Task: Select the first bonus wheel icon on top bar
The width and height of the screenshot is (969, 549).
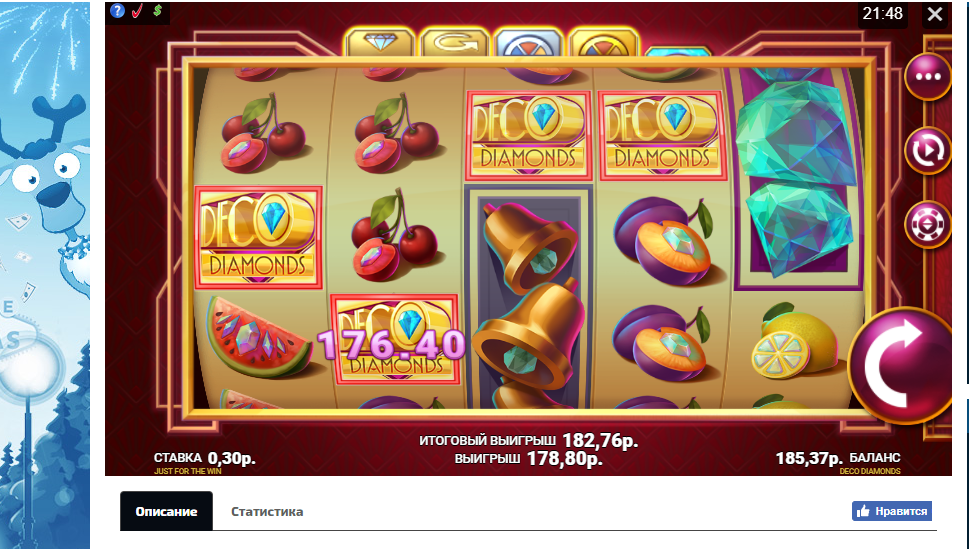Action: point(528,44)
